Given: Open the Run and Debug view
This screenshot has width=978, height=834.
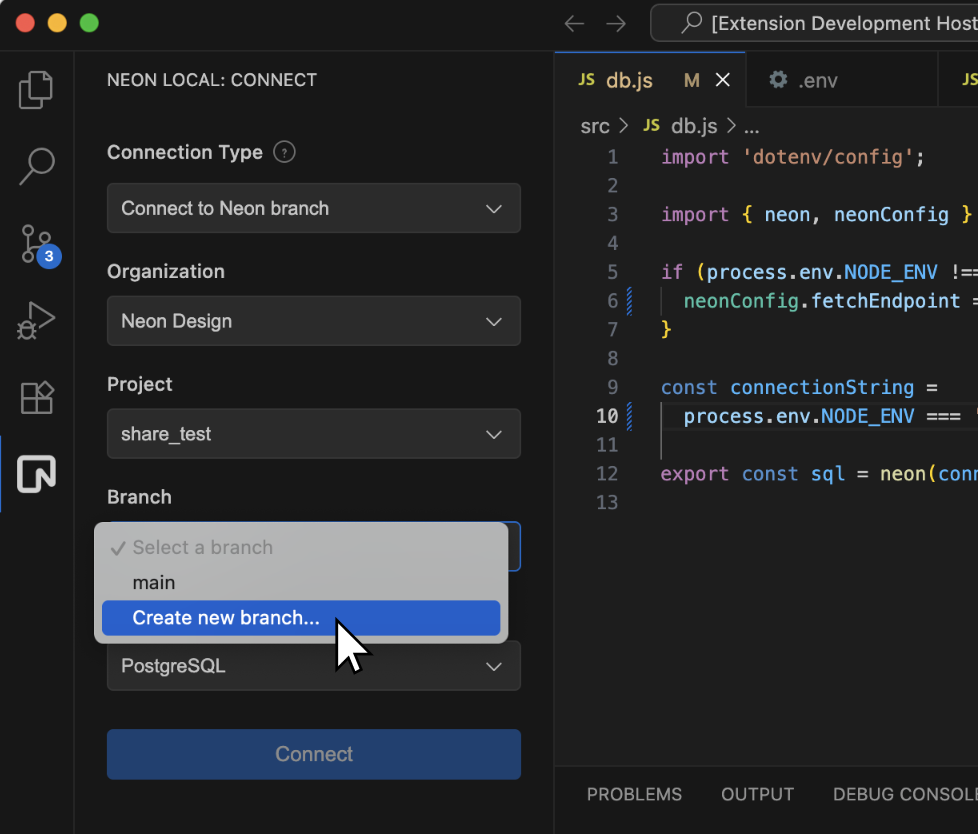Looking at the screenshot, I should 36,321.
